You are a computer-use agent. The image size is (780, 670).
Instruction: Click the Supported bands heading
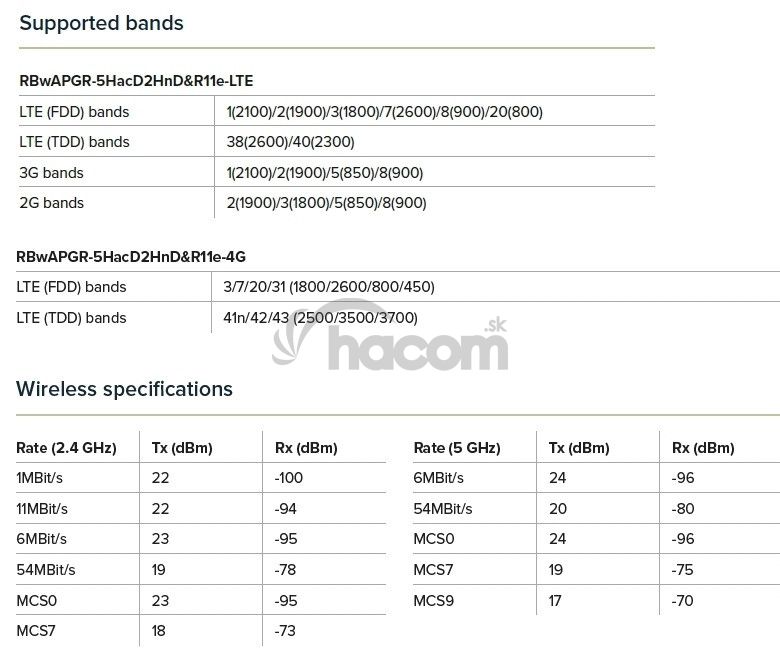pos(102,23)
